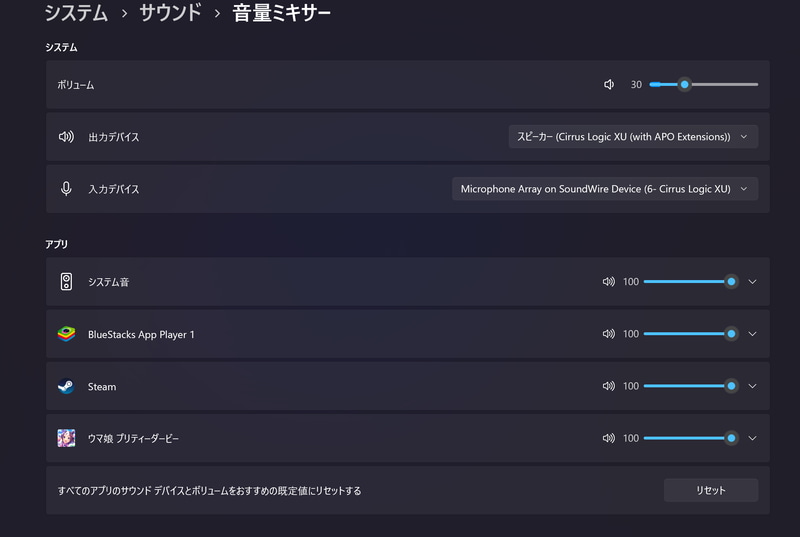
Task: Expand the BlueStacks App Player 1 chevron
Action: pos(753,334)
